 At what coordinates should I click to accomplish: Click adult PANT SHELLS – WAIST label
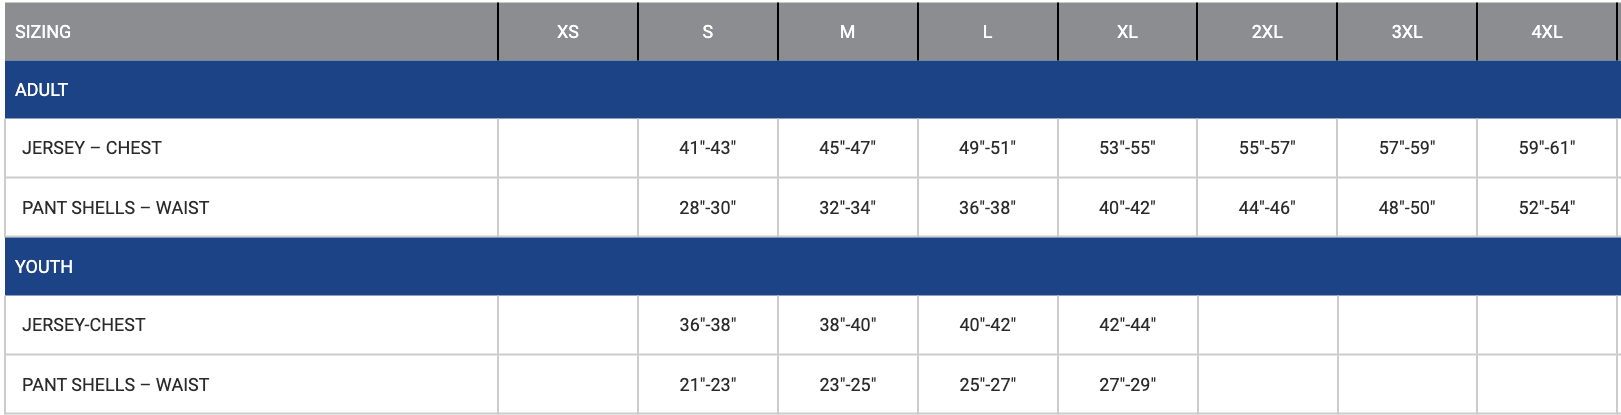pos(116,208)
